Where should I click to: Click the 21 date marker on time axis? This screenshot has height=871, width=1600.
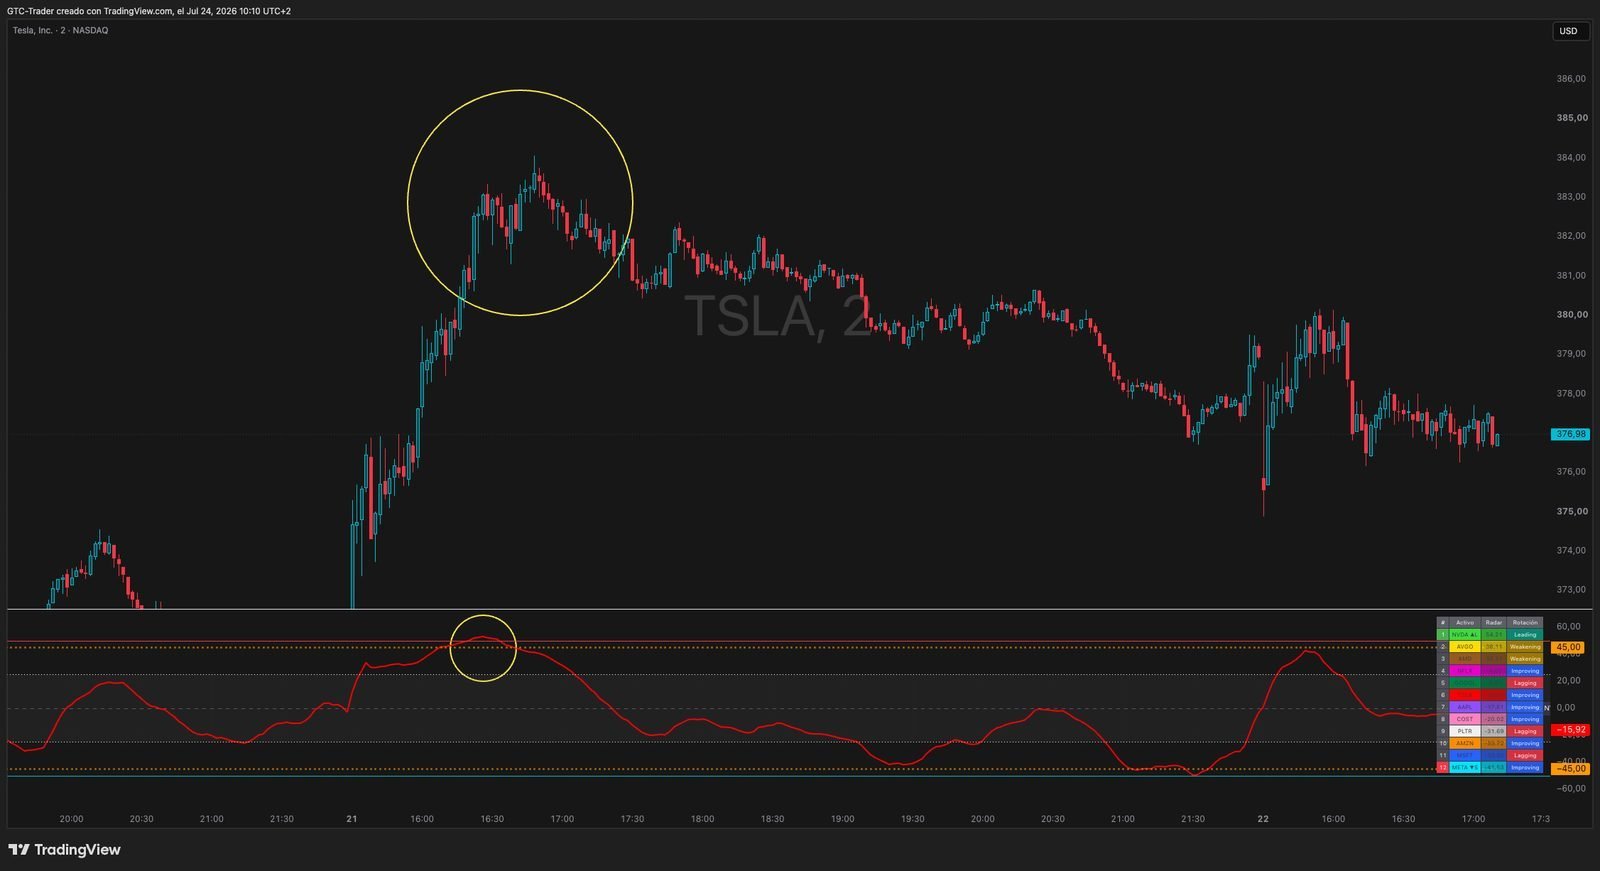pyautogui.click(x=352, y=819)
